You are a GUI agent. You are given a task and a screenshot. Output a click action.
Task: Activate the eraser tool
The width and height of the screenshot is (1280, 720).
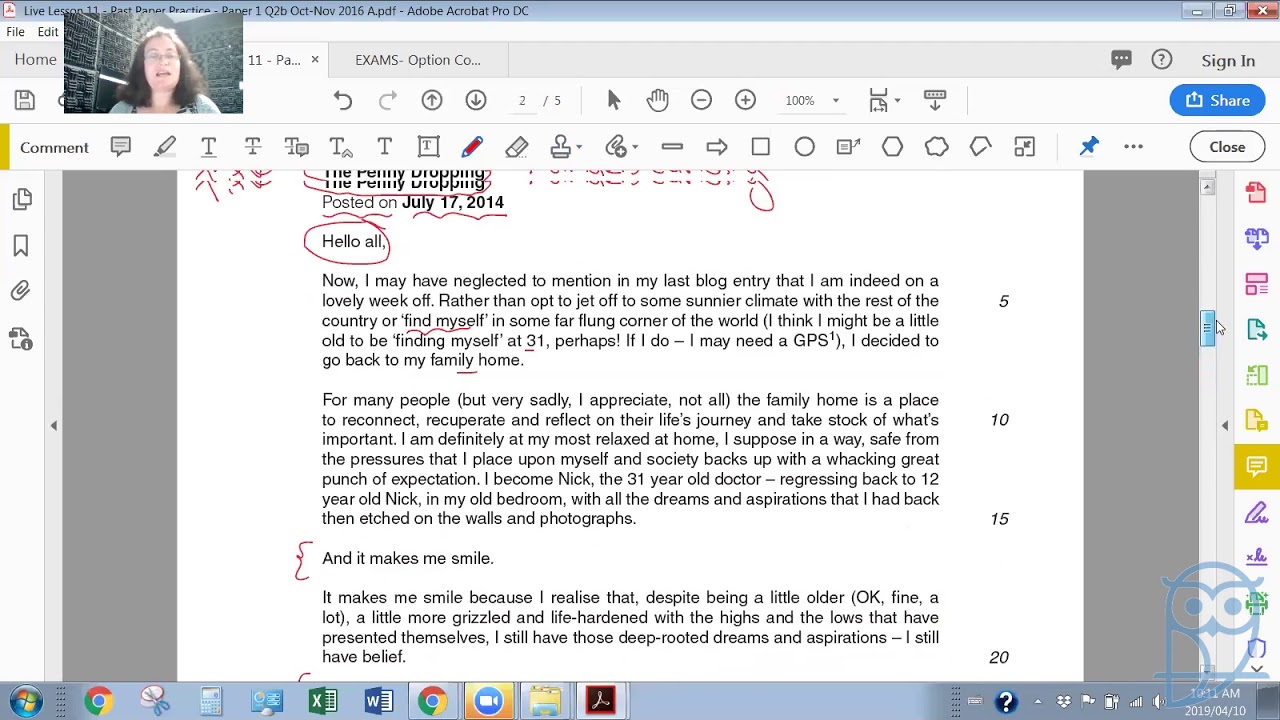click(516, 147)
